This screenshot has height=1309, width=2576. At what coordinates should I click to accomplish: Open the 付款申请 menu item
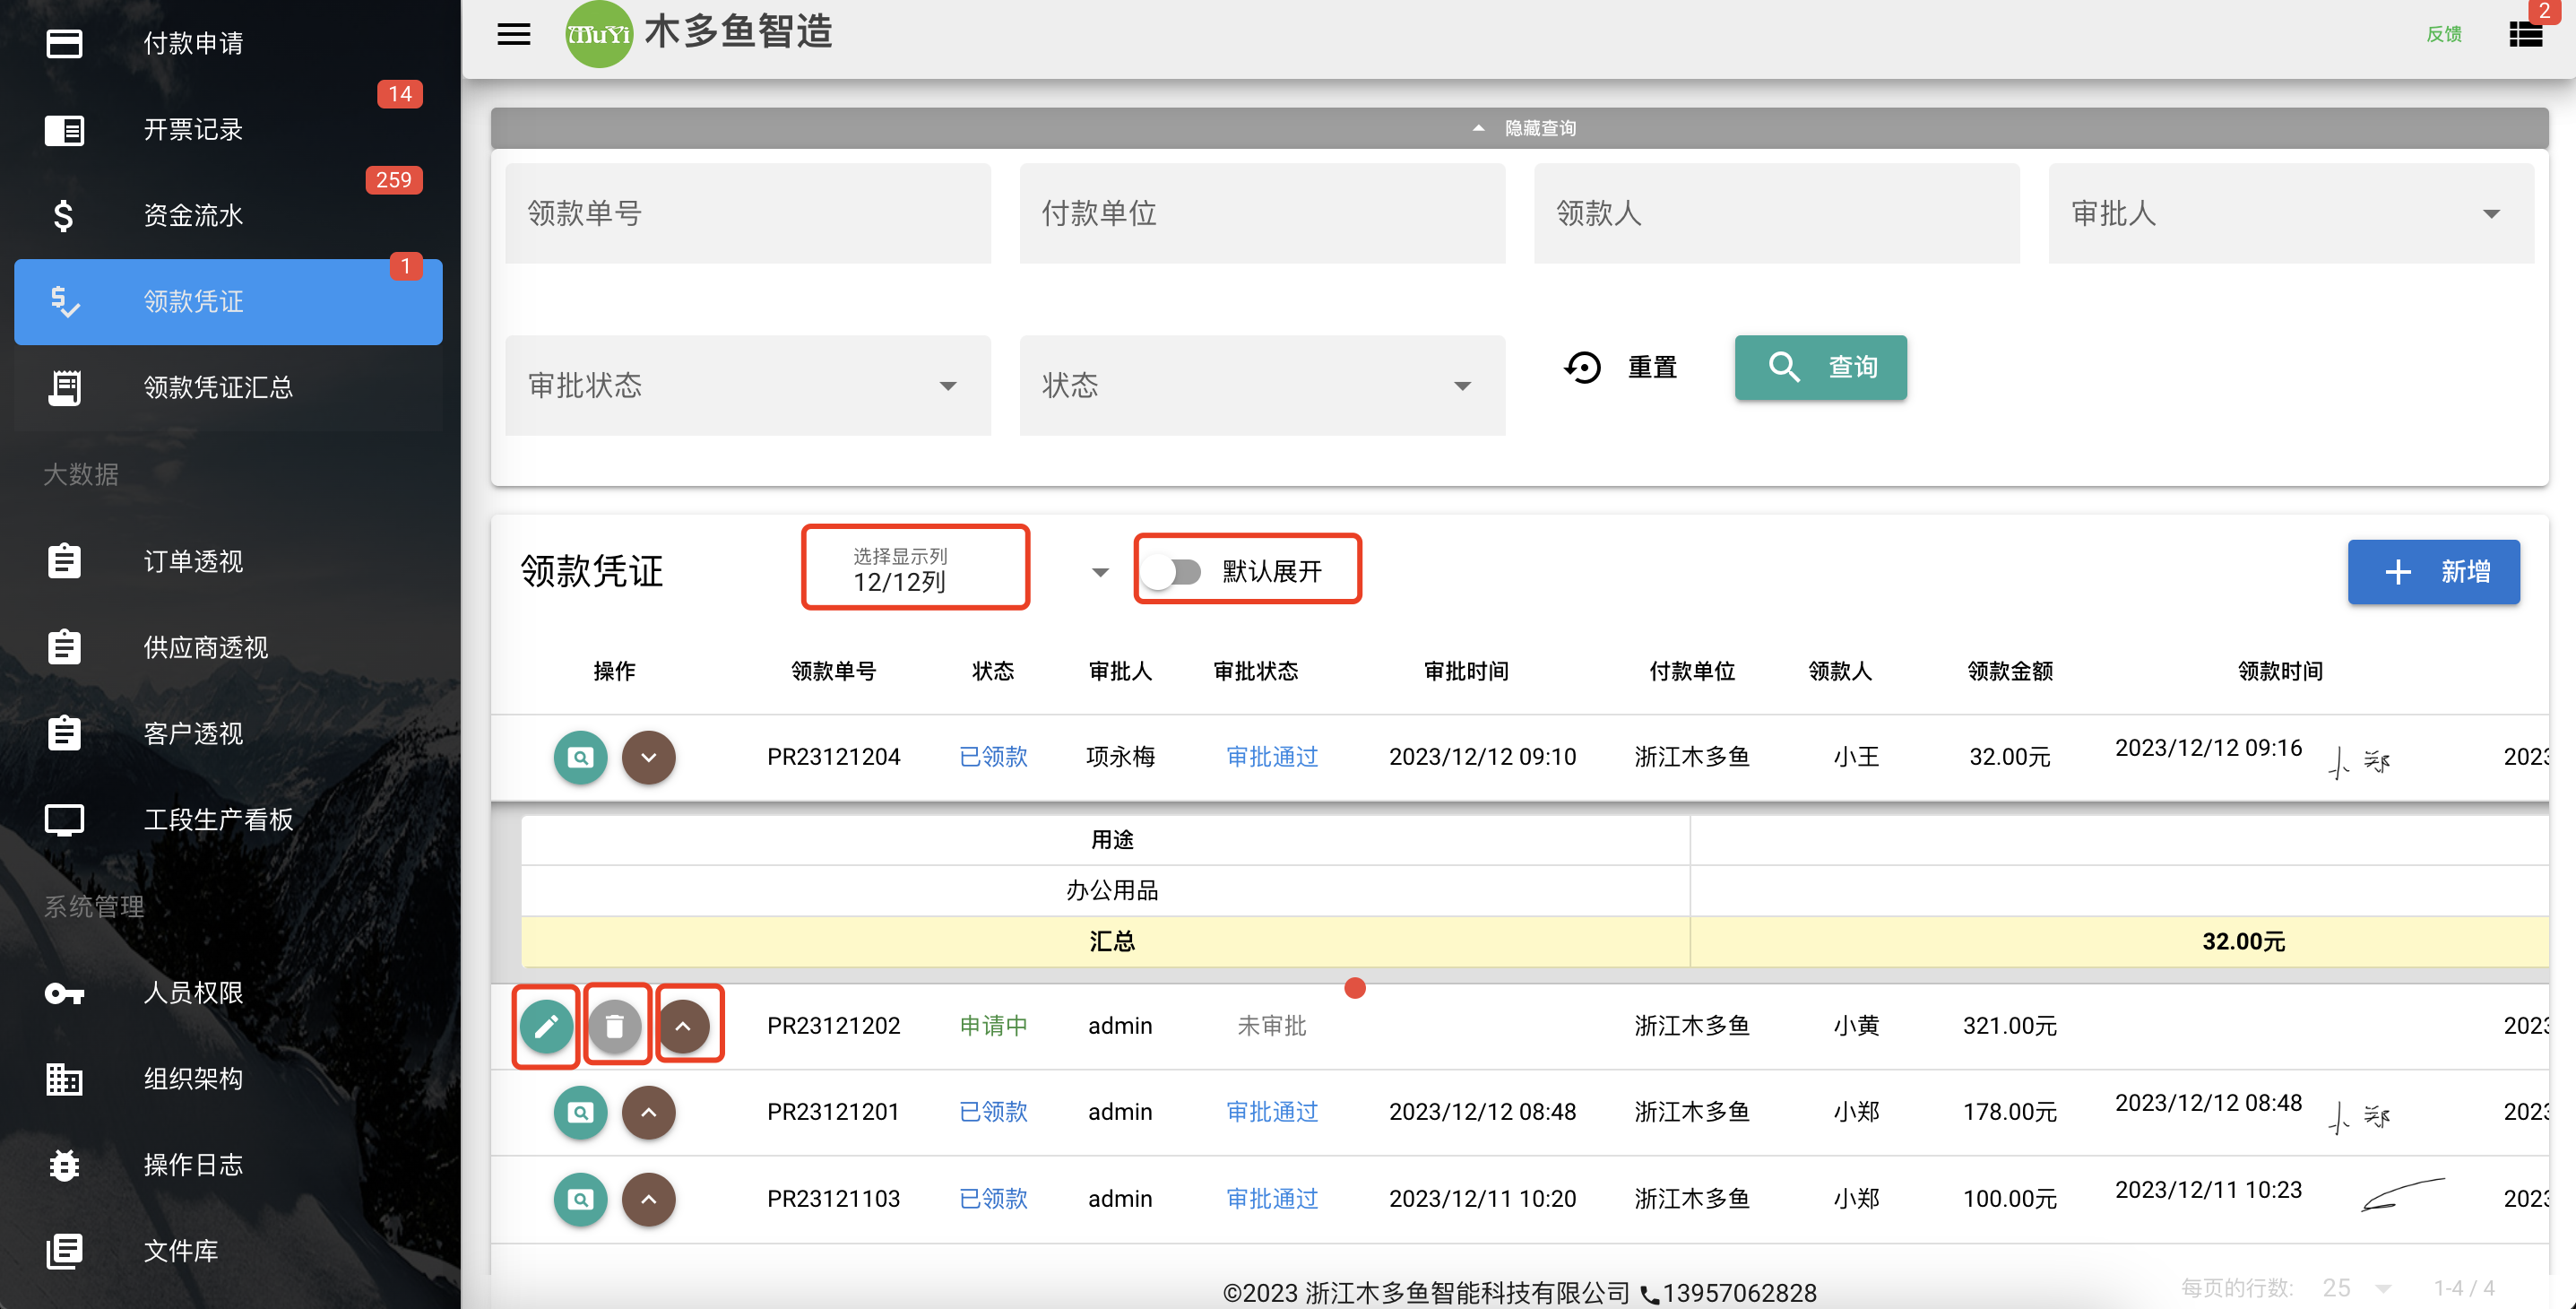click(228, 43)
